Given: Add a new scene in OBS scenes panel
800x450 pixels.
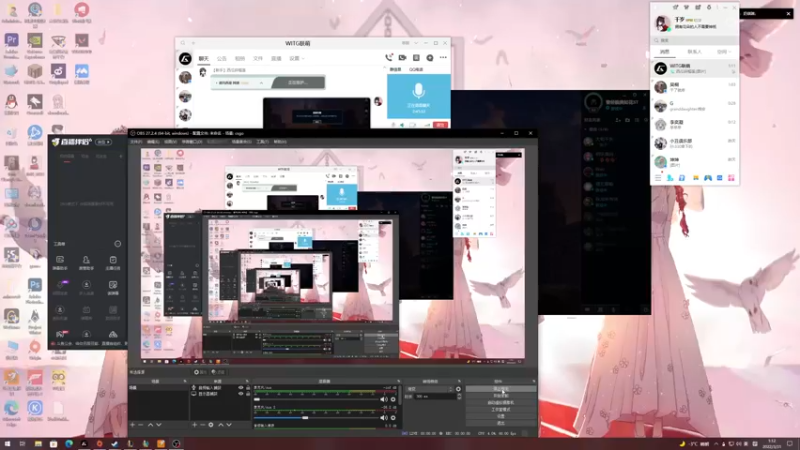Looking at the screenshot, I should click(x=133, y=424).
